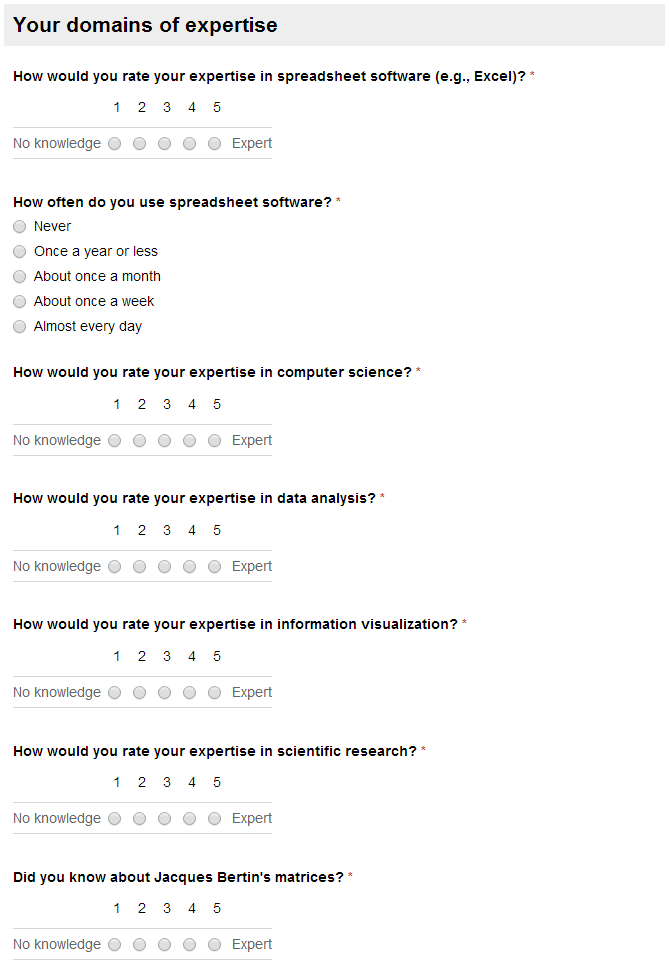Set data analysis expertise to 4

(190, 566)
